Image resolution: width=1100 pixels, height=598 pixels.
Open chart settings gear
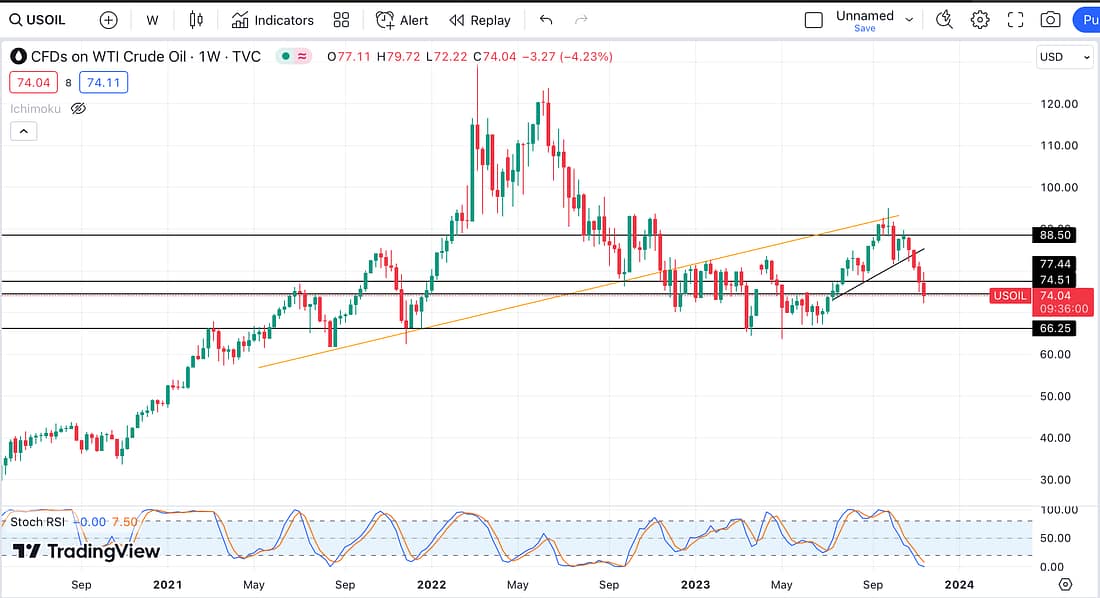tap(980, 20)
